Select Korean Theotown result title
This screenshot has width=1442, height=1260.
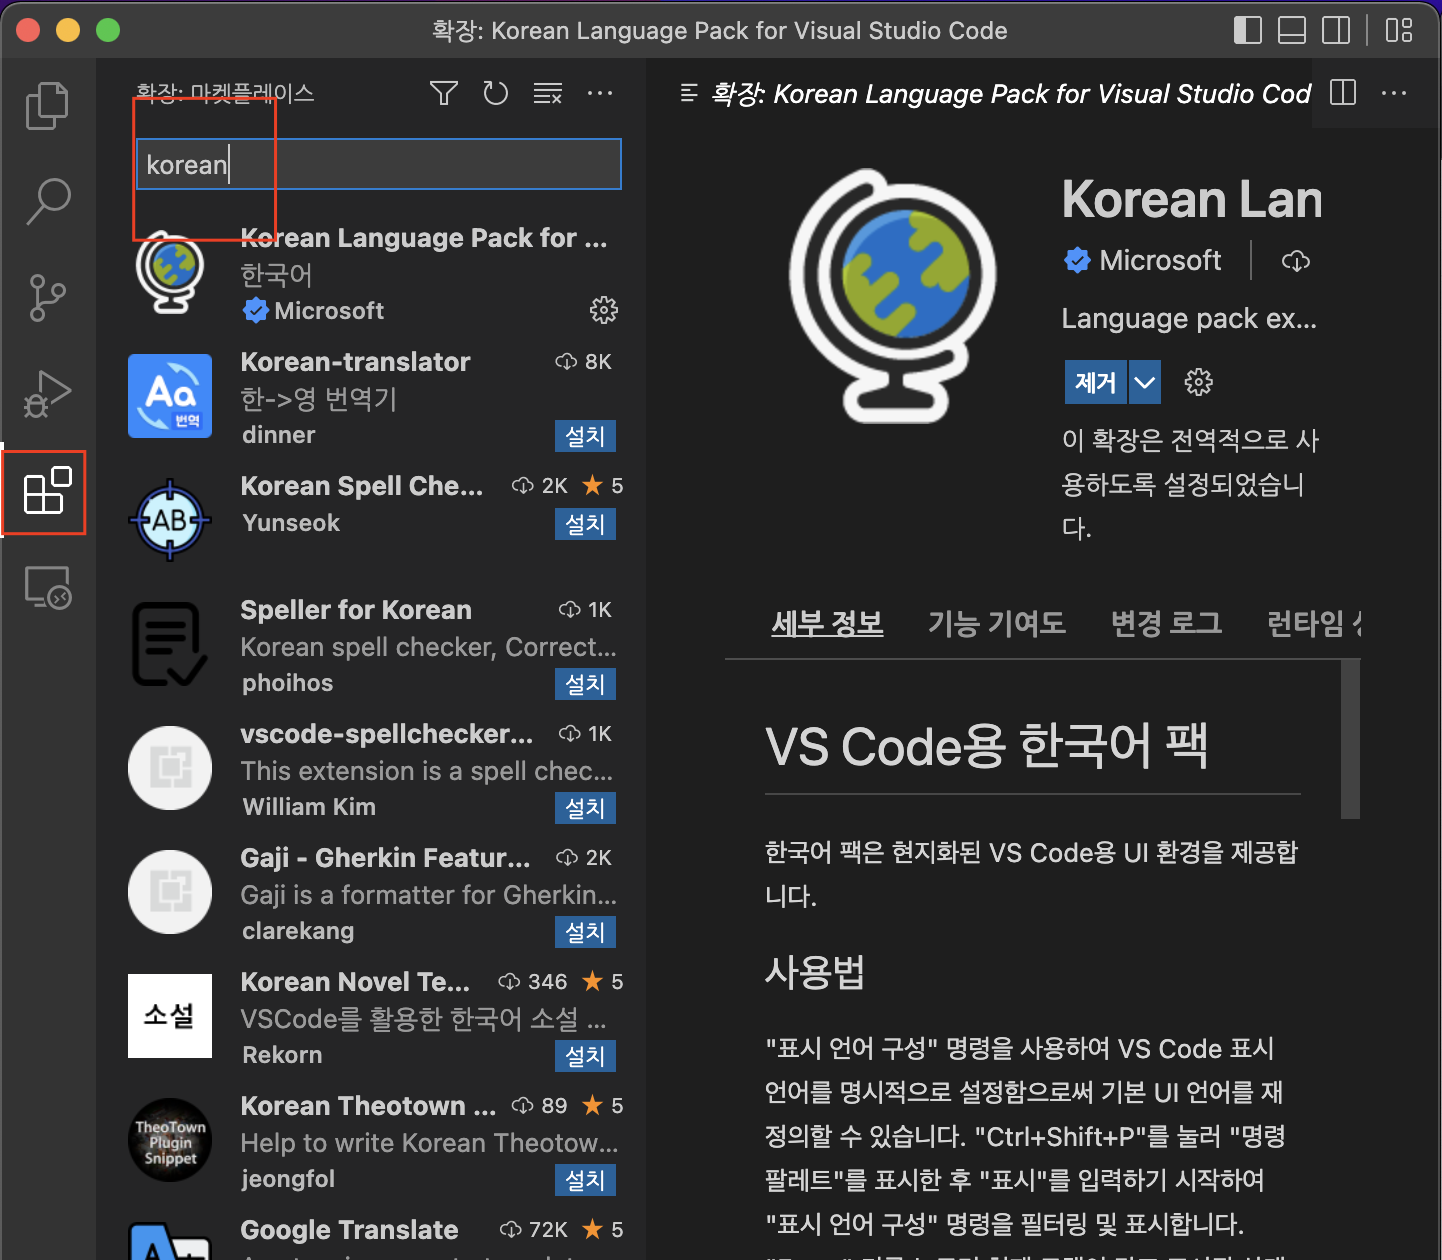pos(368,1106)
